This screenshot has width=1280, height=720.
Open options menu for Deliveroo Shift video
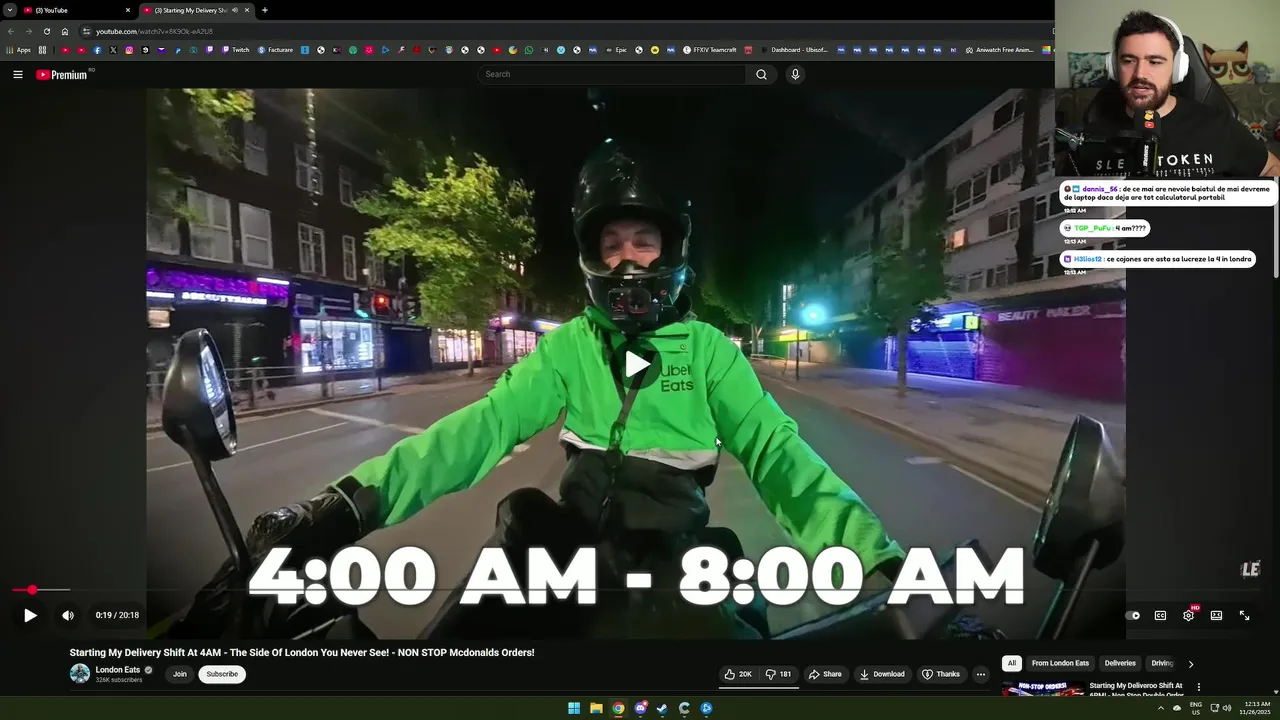[1198, 687]
